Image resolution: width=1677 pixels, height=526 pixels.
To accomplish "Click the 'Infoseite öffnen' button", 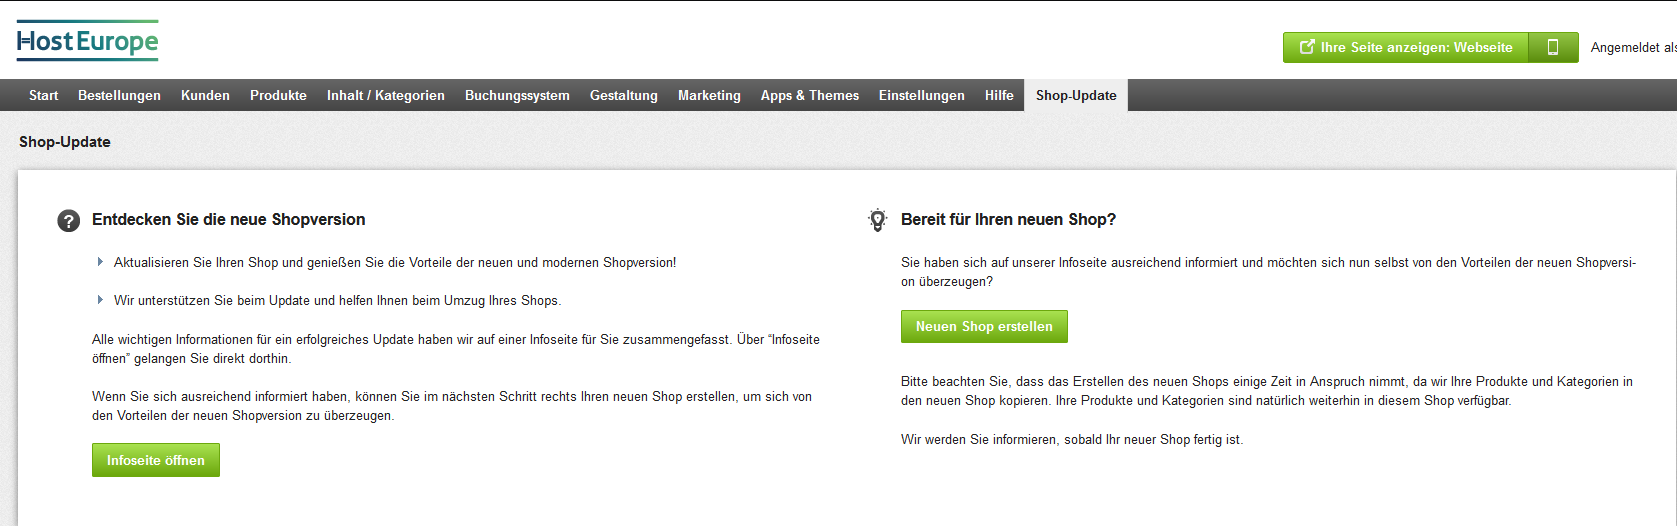I will click(x=156, y=460).
